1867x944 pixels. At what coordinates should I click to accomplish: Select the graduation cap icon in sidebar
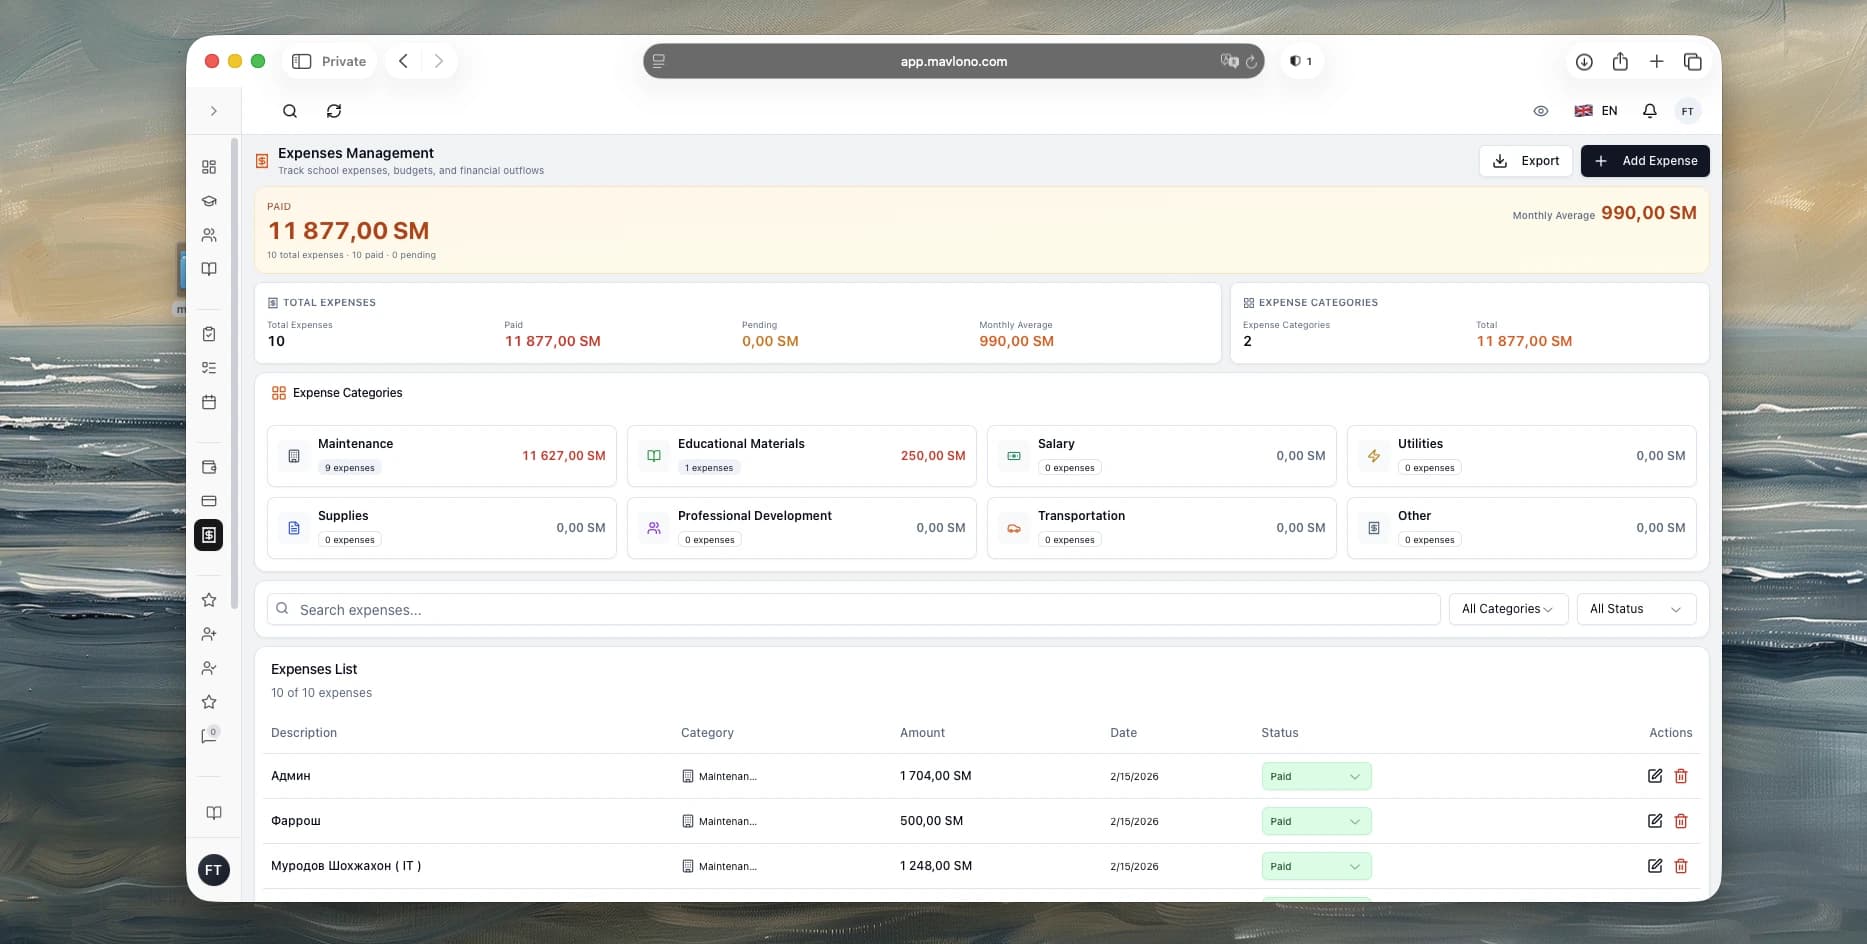tap(209, 201)
